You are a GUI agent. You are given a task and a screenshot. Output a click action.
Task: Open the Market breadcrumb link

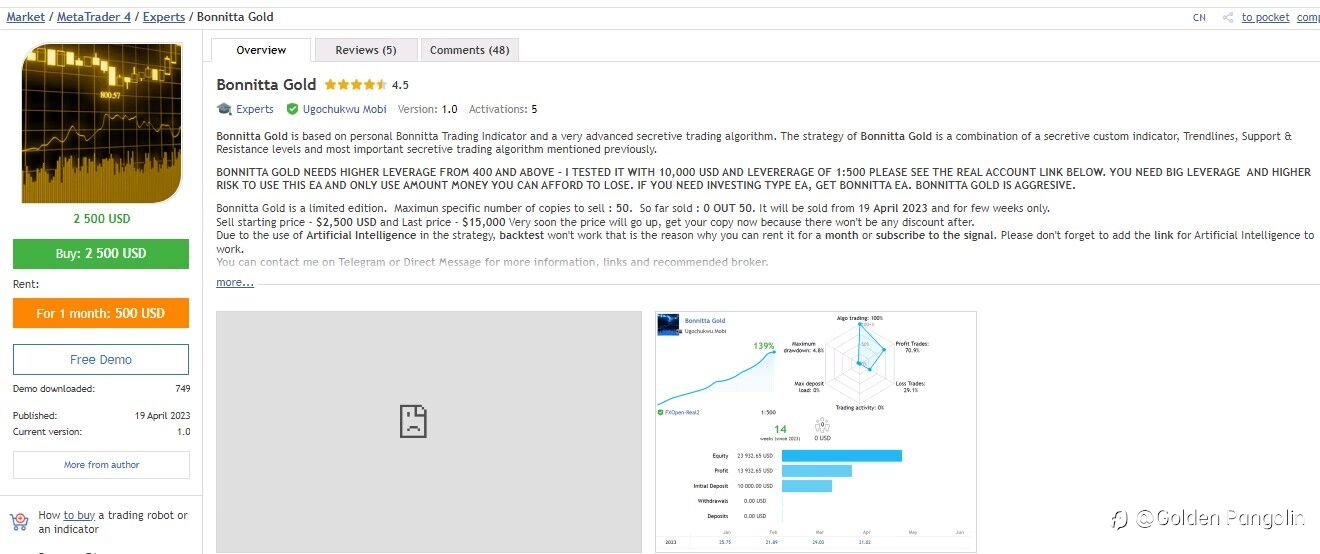(26, 17)
